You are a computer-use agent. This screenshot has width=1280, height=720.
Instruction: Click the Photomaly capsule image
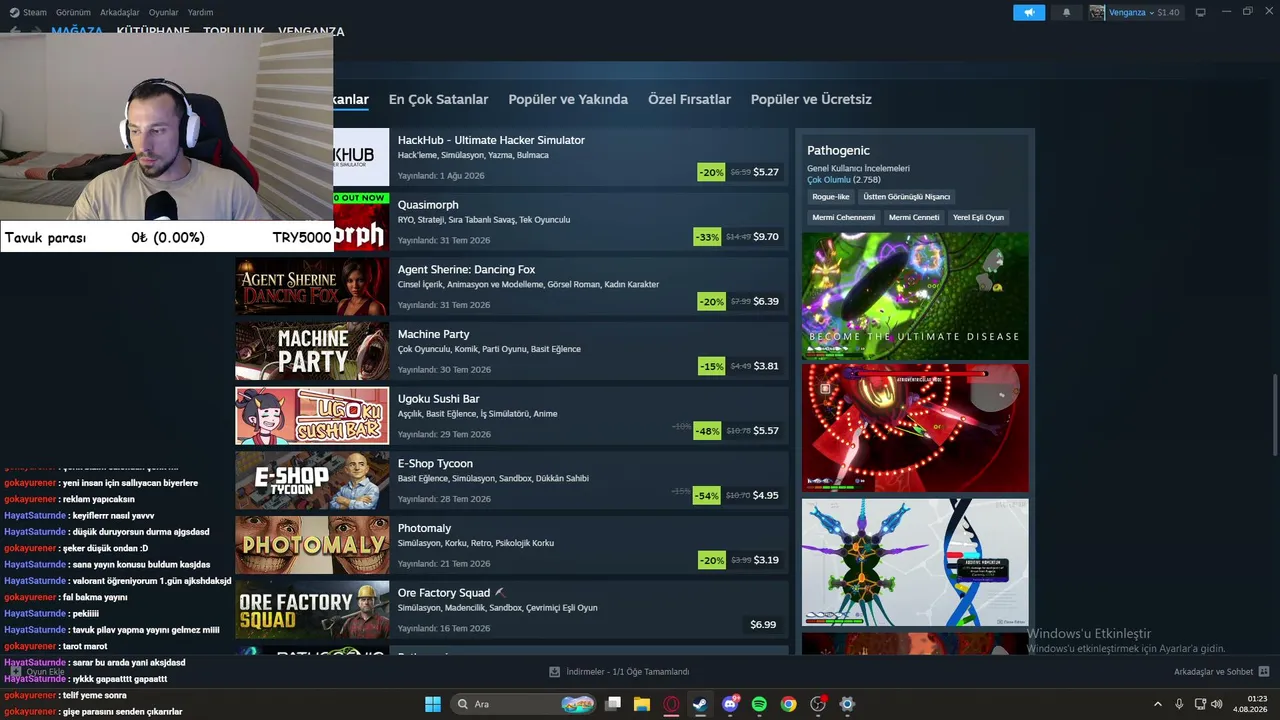click(x=312, y=545)
